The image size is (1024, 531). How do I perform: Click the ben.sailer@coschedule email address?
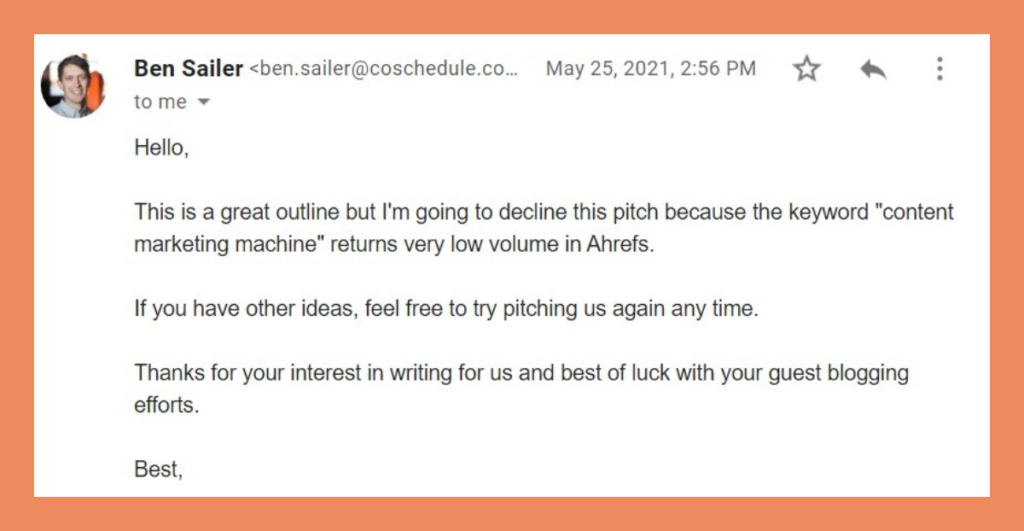(x=386, y=69)
